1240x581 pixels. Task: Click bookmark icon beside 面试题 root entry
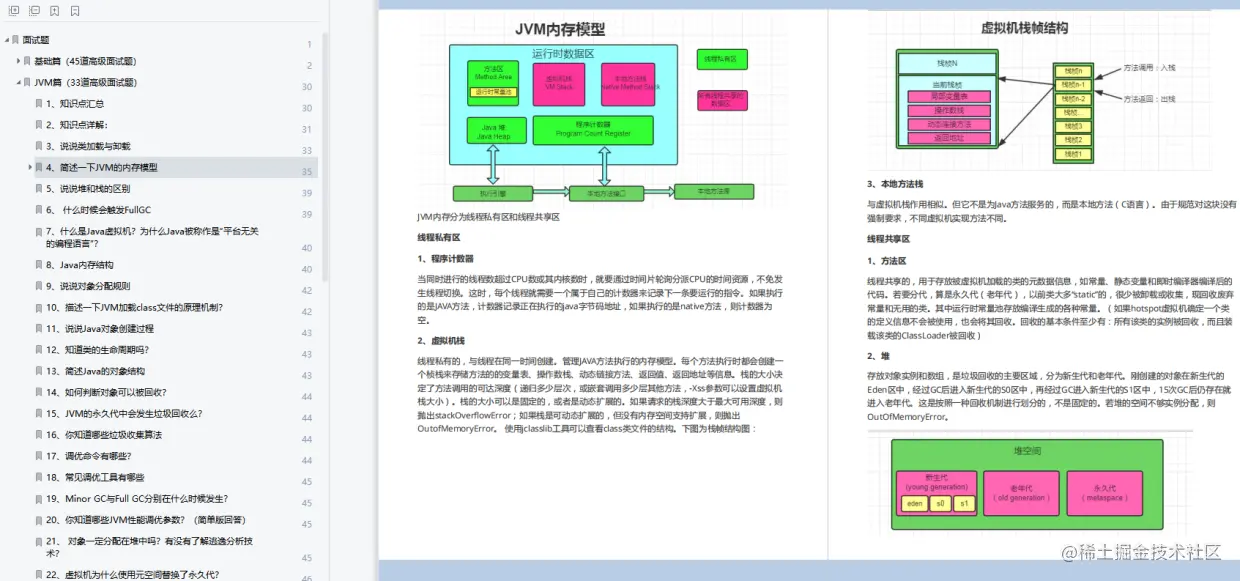coord(17,40)
